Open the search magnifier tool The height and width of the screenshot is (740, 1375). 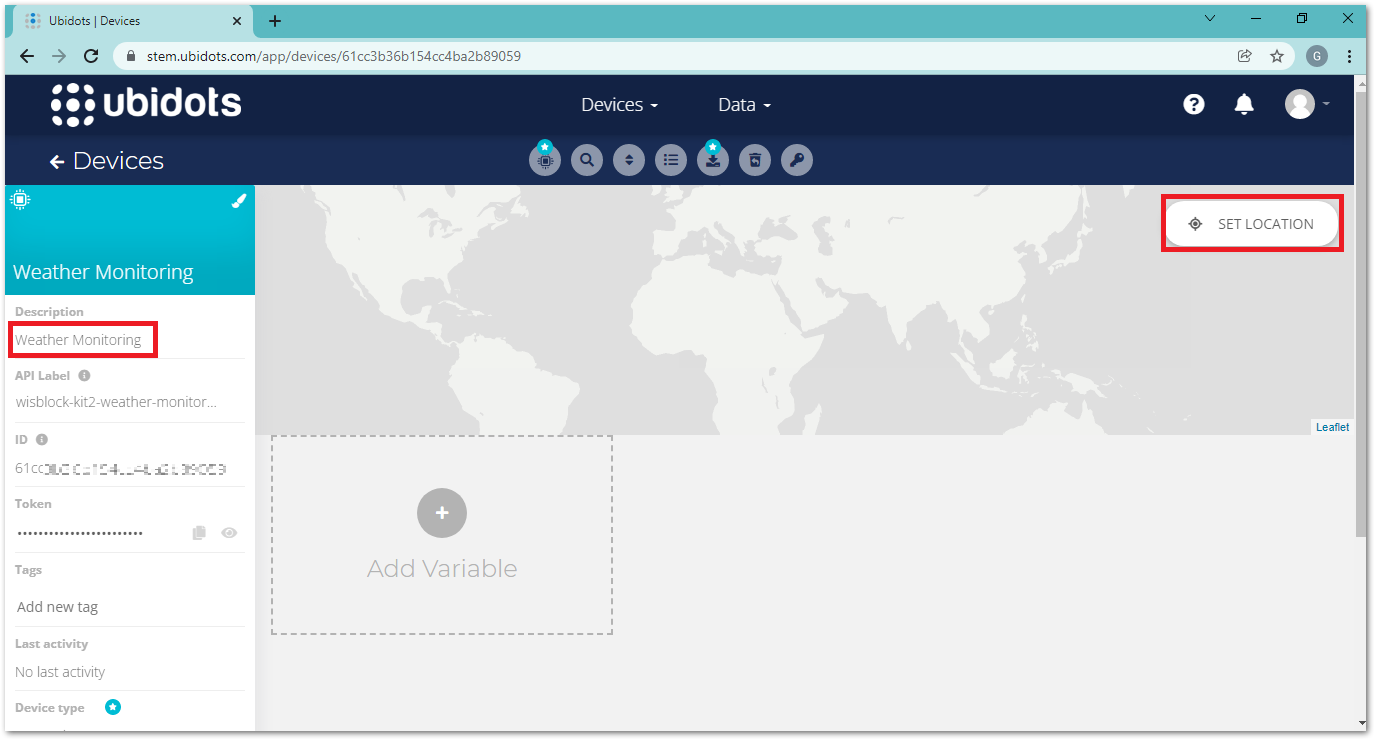587,160
